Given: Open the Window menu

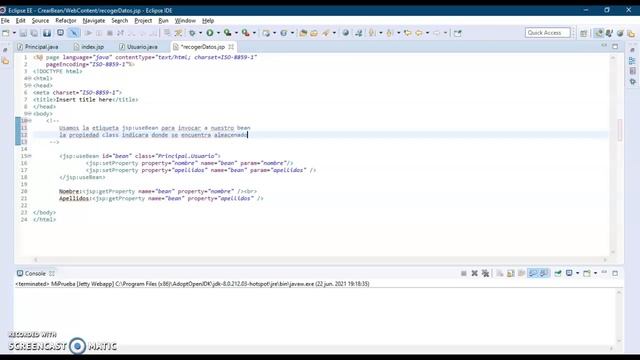Looking at the screenshot, I should (x=185, y=20).
